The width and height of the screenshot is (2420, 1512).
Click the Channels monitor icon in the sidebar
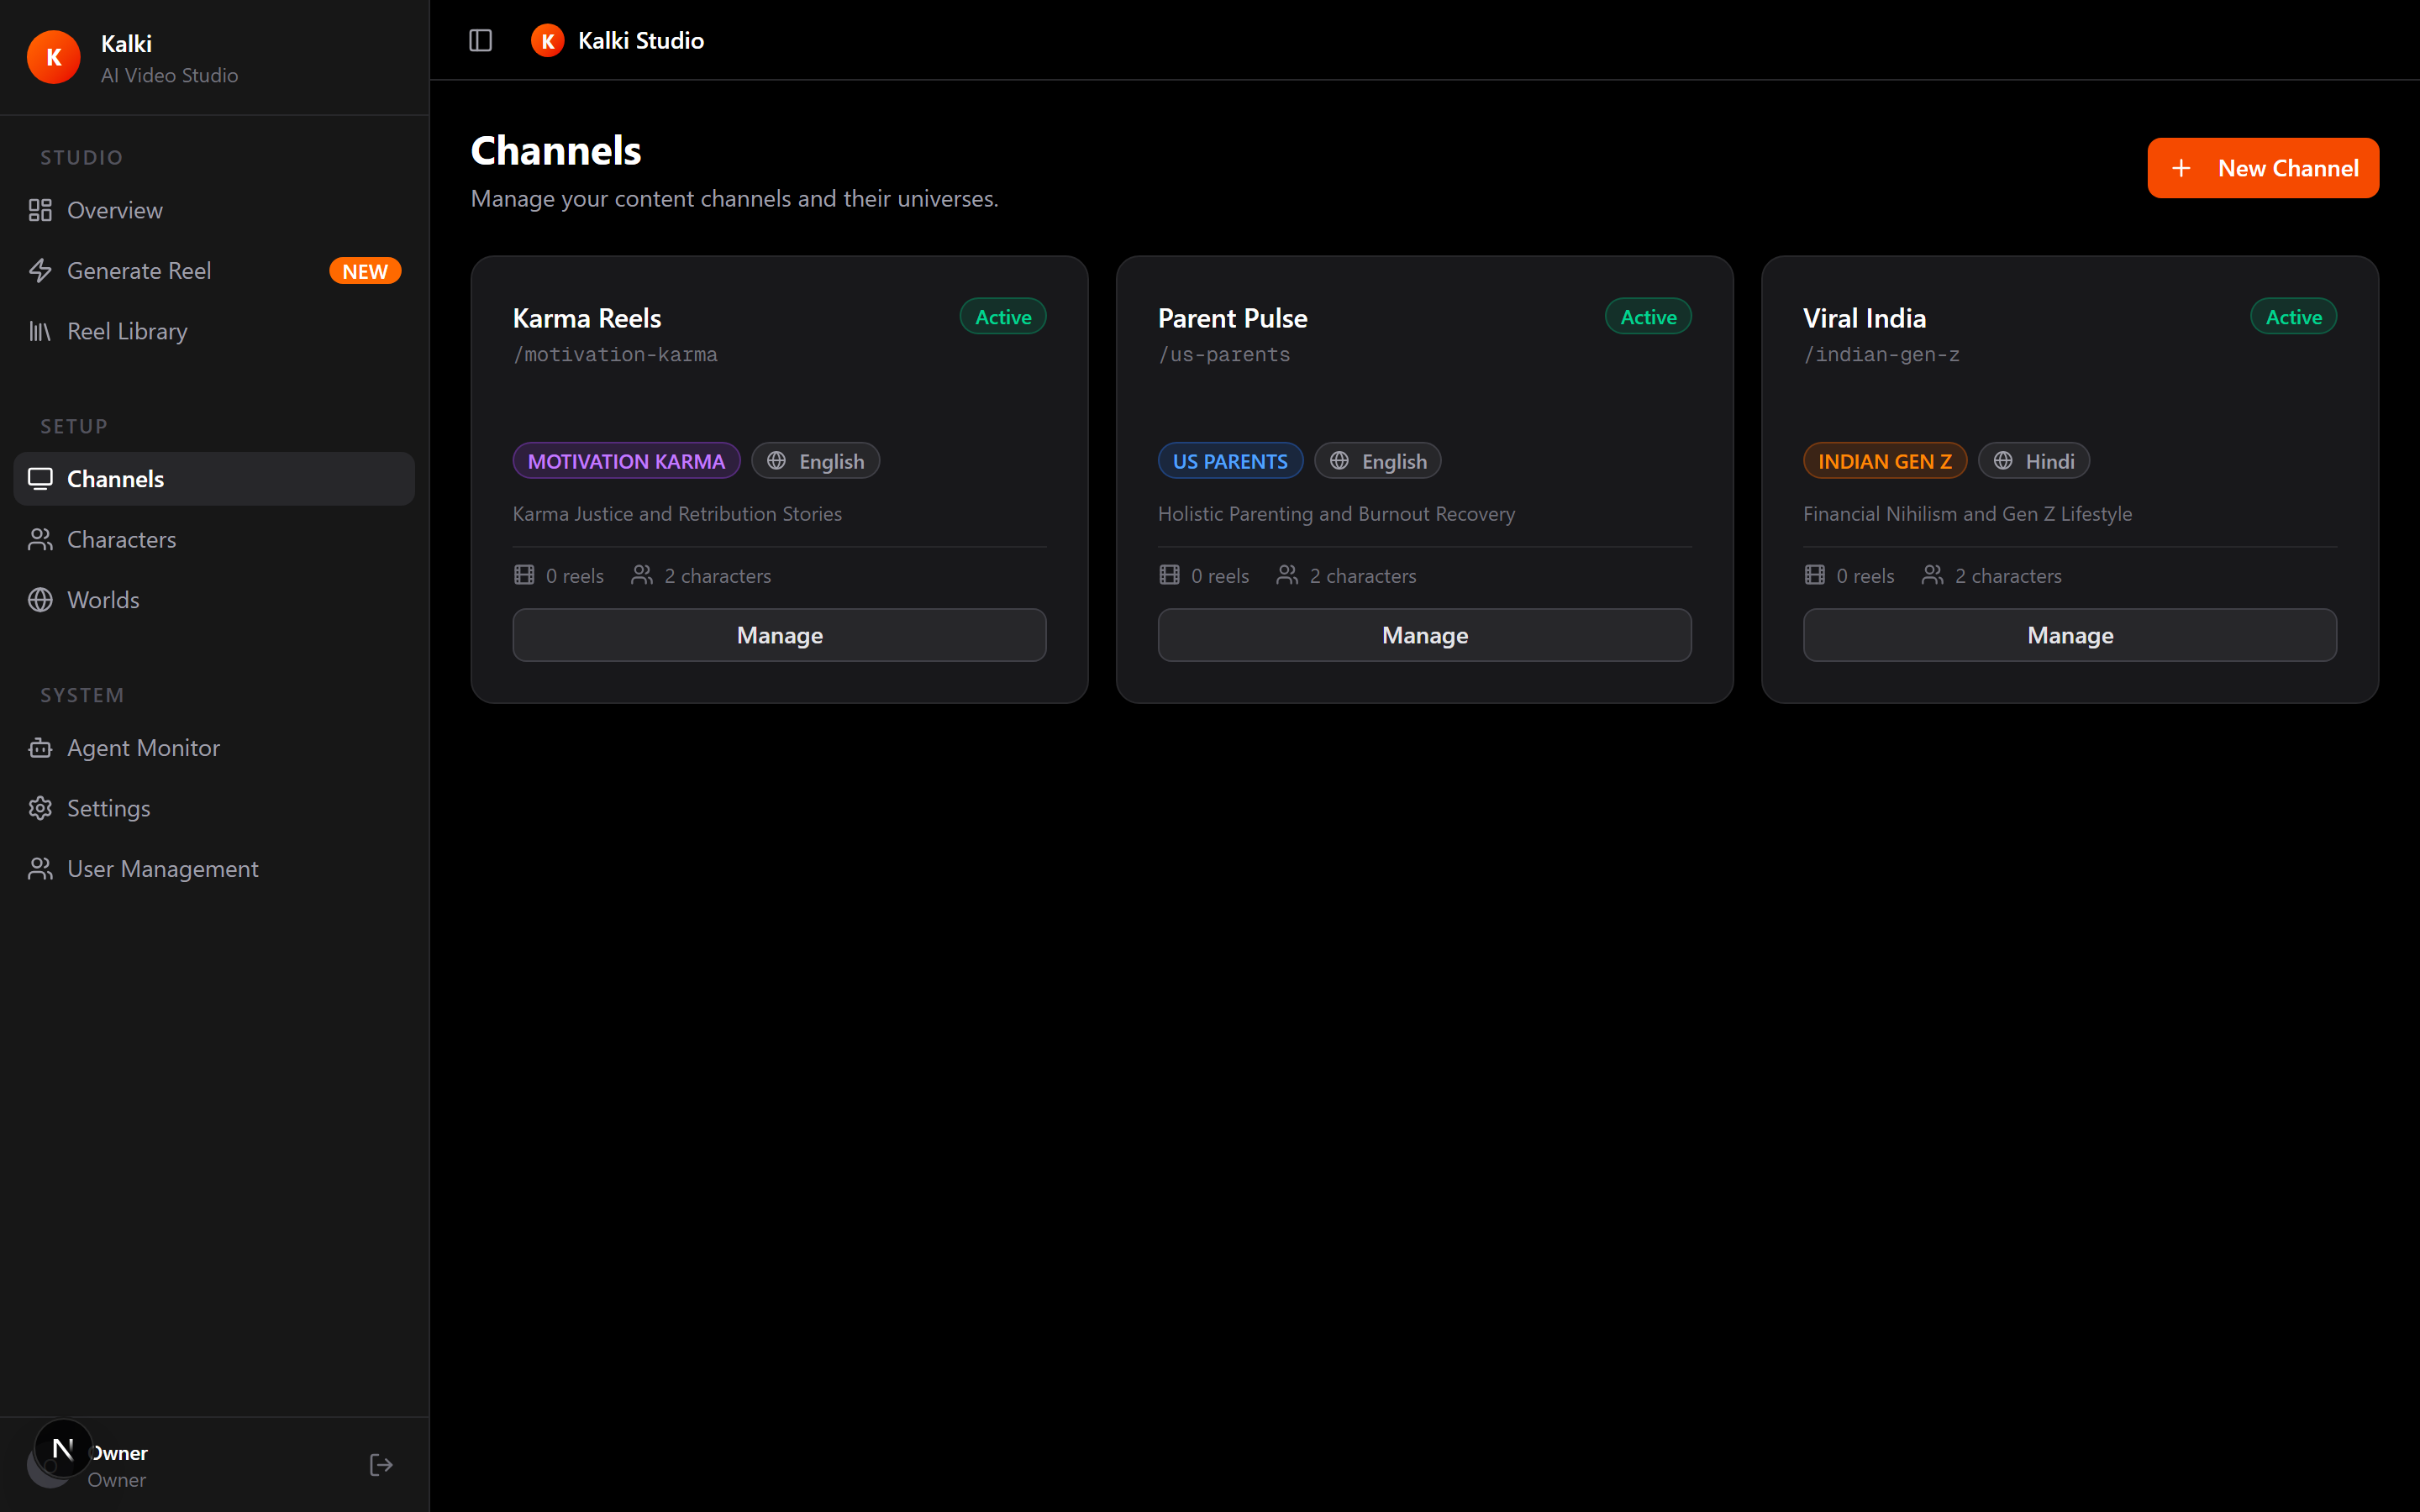(40, 479)
